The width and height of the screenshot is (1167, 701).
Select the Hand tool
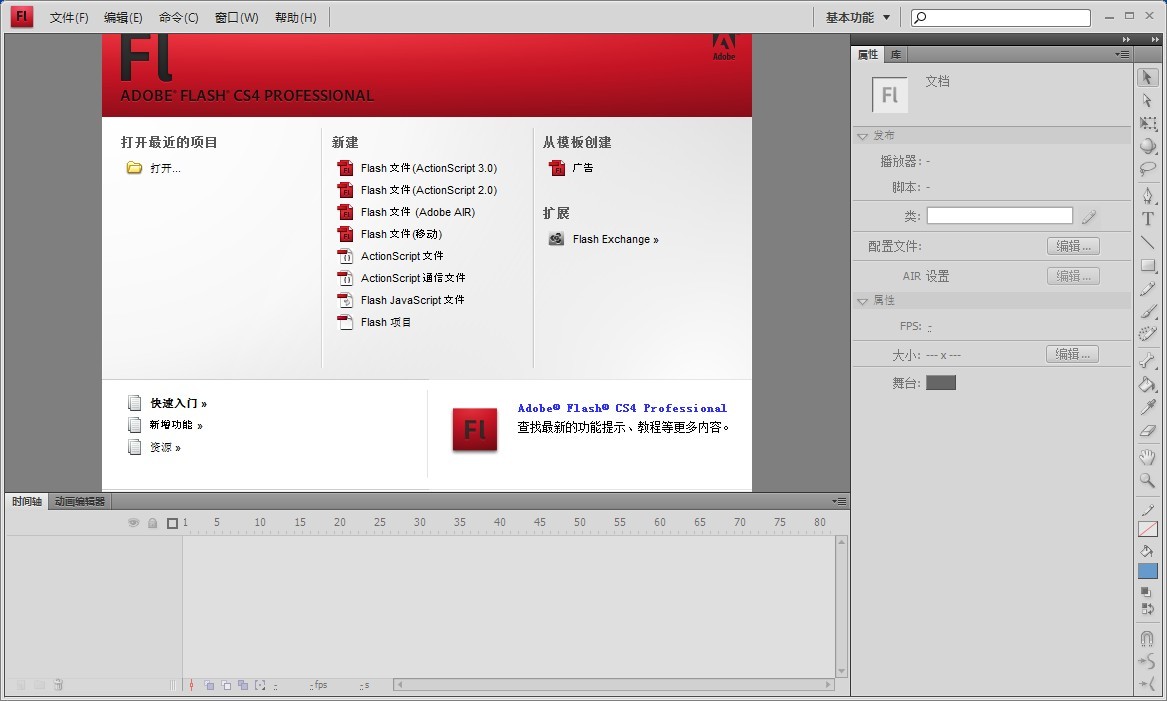pyautogui.click(x=1147, y=457)
